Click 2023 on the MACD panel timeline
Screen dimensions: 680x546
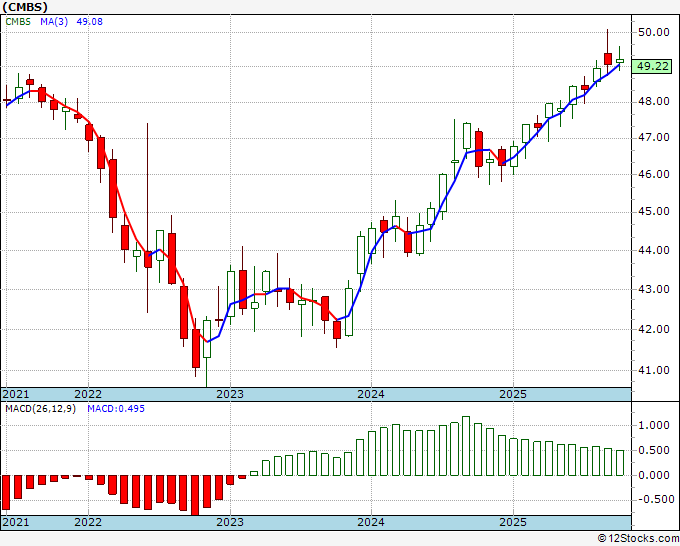(230, 522)
